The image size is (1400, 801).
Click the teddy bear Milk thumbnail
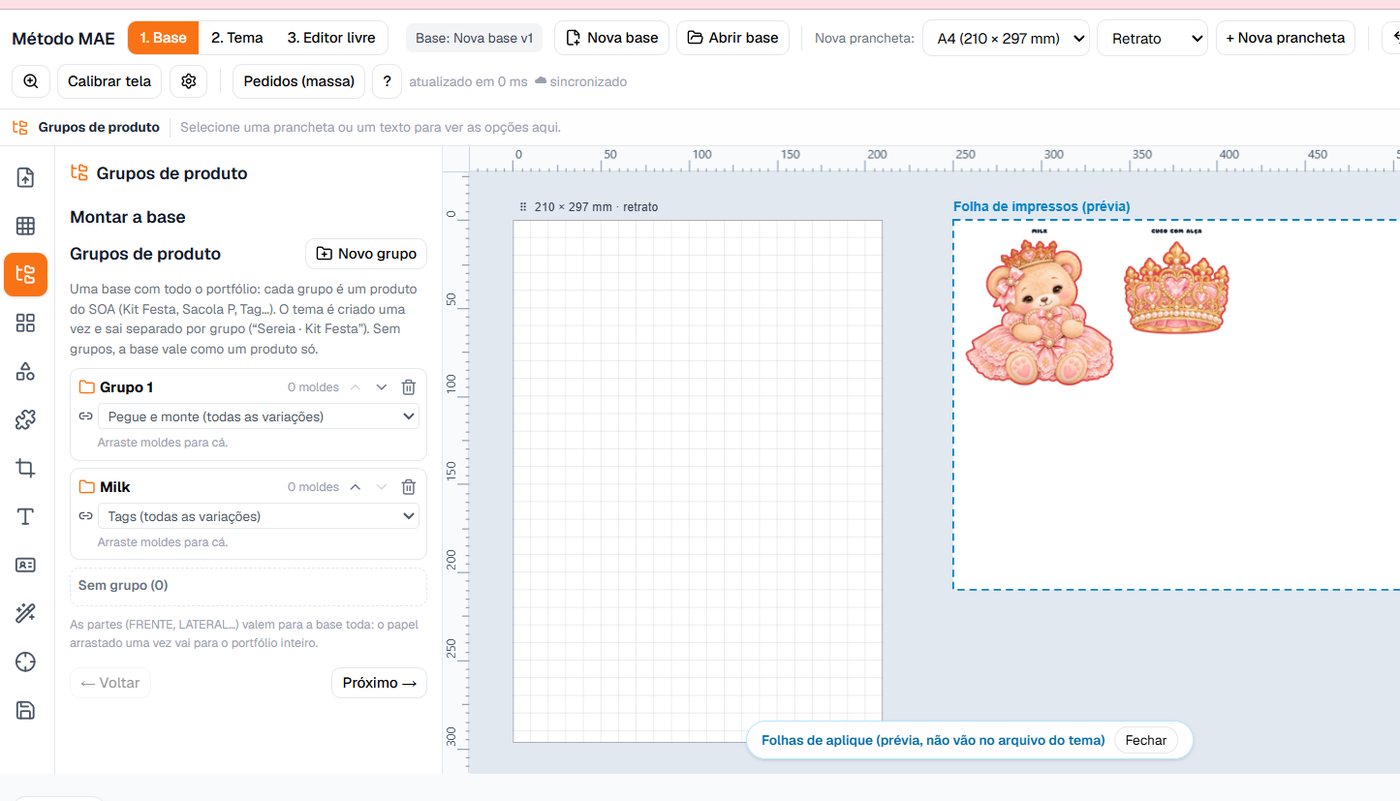(1040, 312)
